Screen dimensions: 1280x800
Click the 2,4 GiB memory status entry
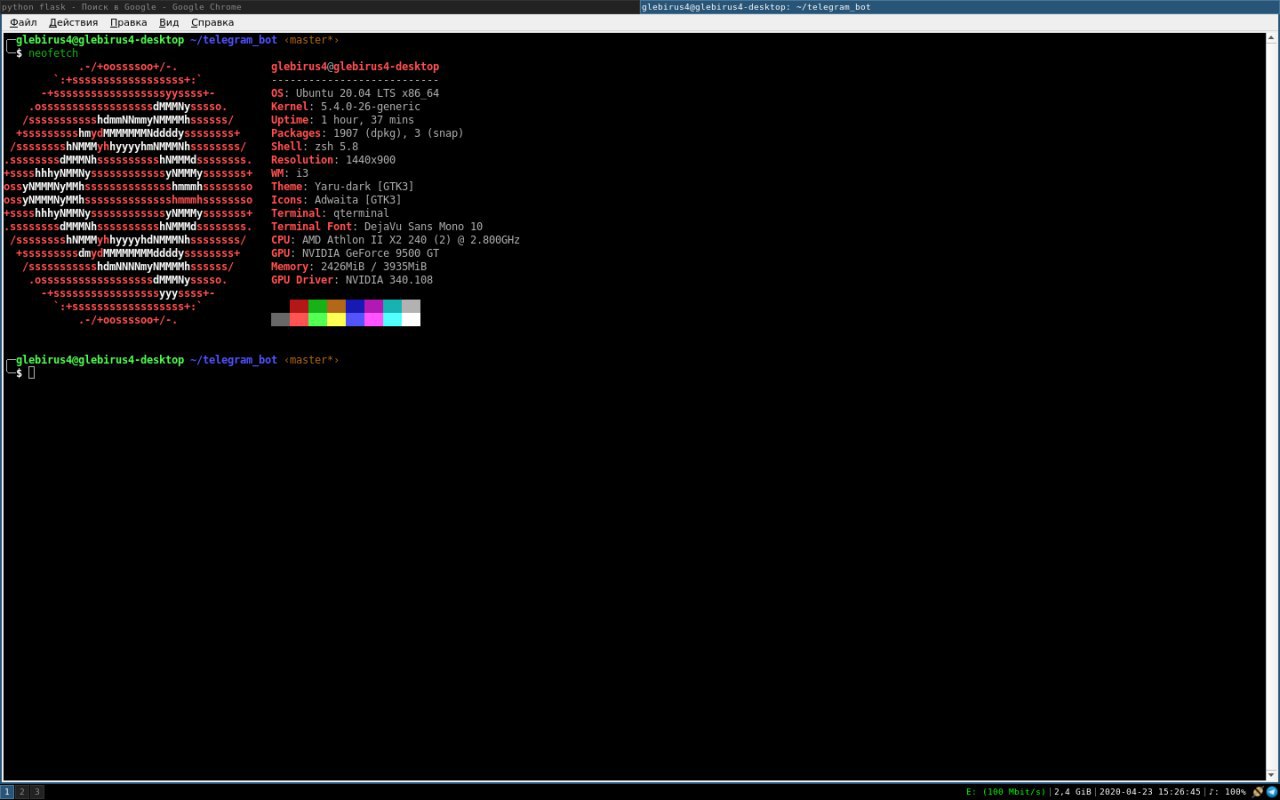[1073, 792]
